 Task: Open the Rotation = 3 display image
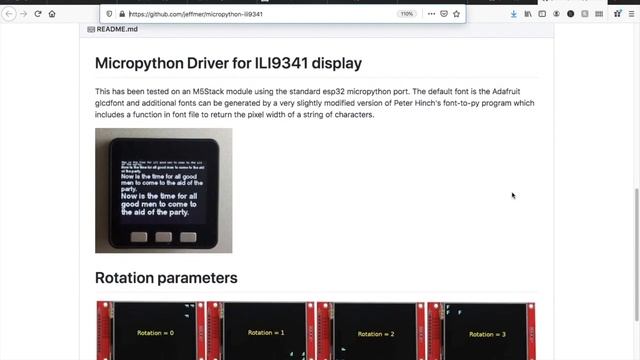[481, 331]
